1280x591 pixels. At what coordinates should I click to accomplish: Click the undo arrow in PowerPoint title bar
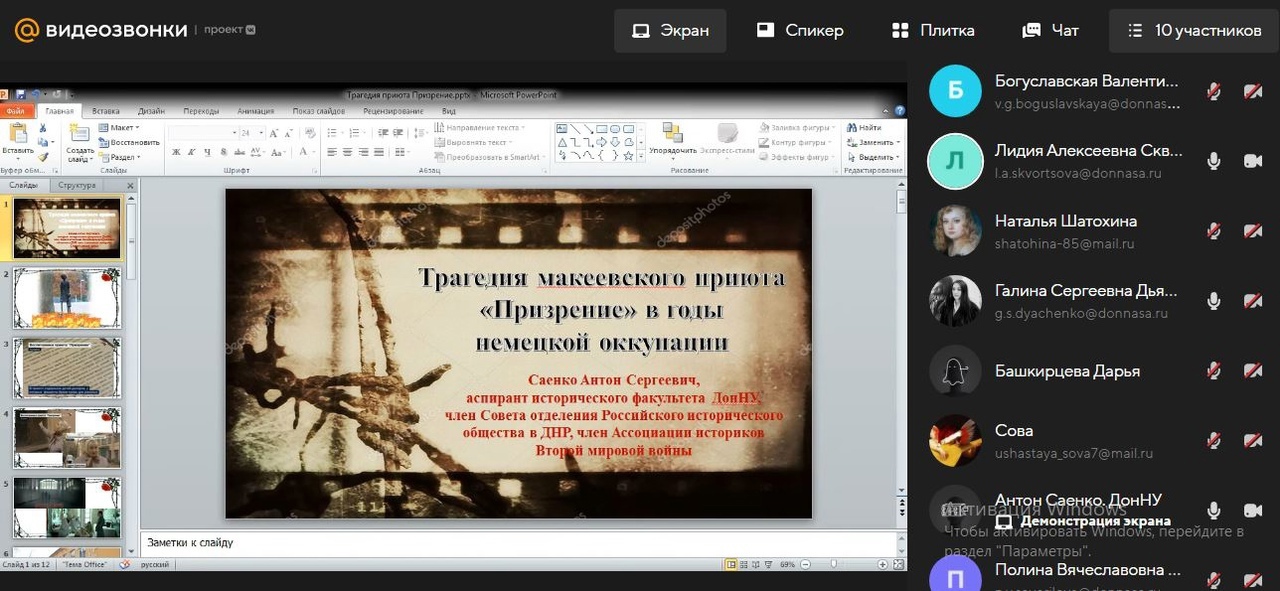coord(34,94)
